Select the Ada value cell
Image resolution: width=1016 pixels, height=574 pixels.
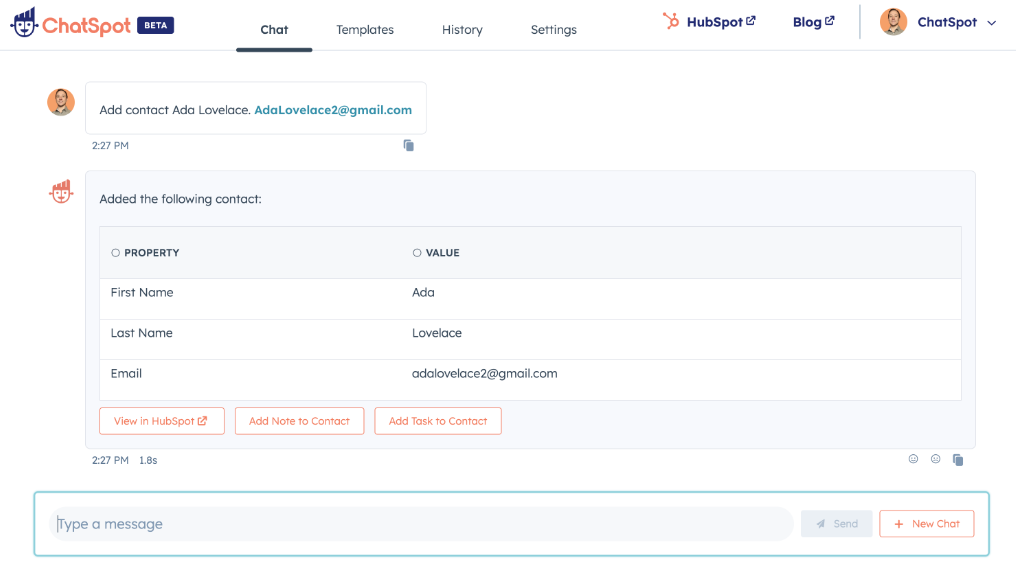[423, 292]
